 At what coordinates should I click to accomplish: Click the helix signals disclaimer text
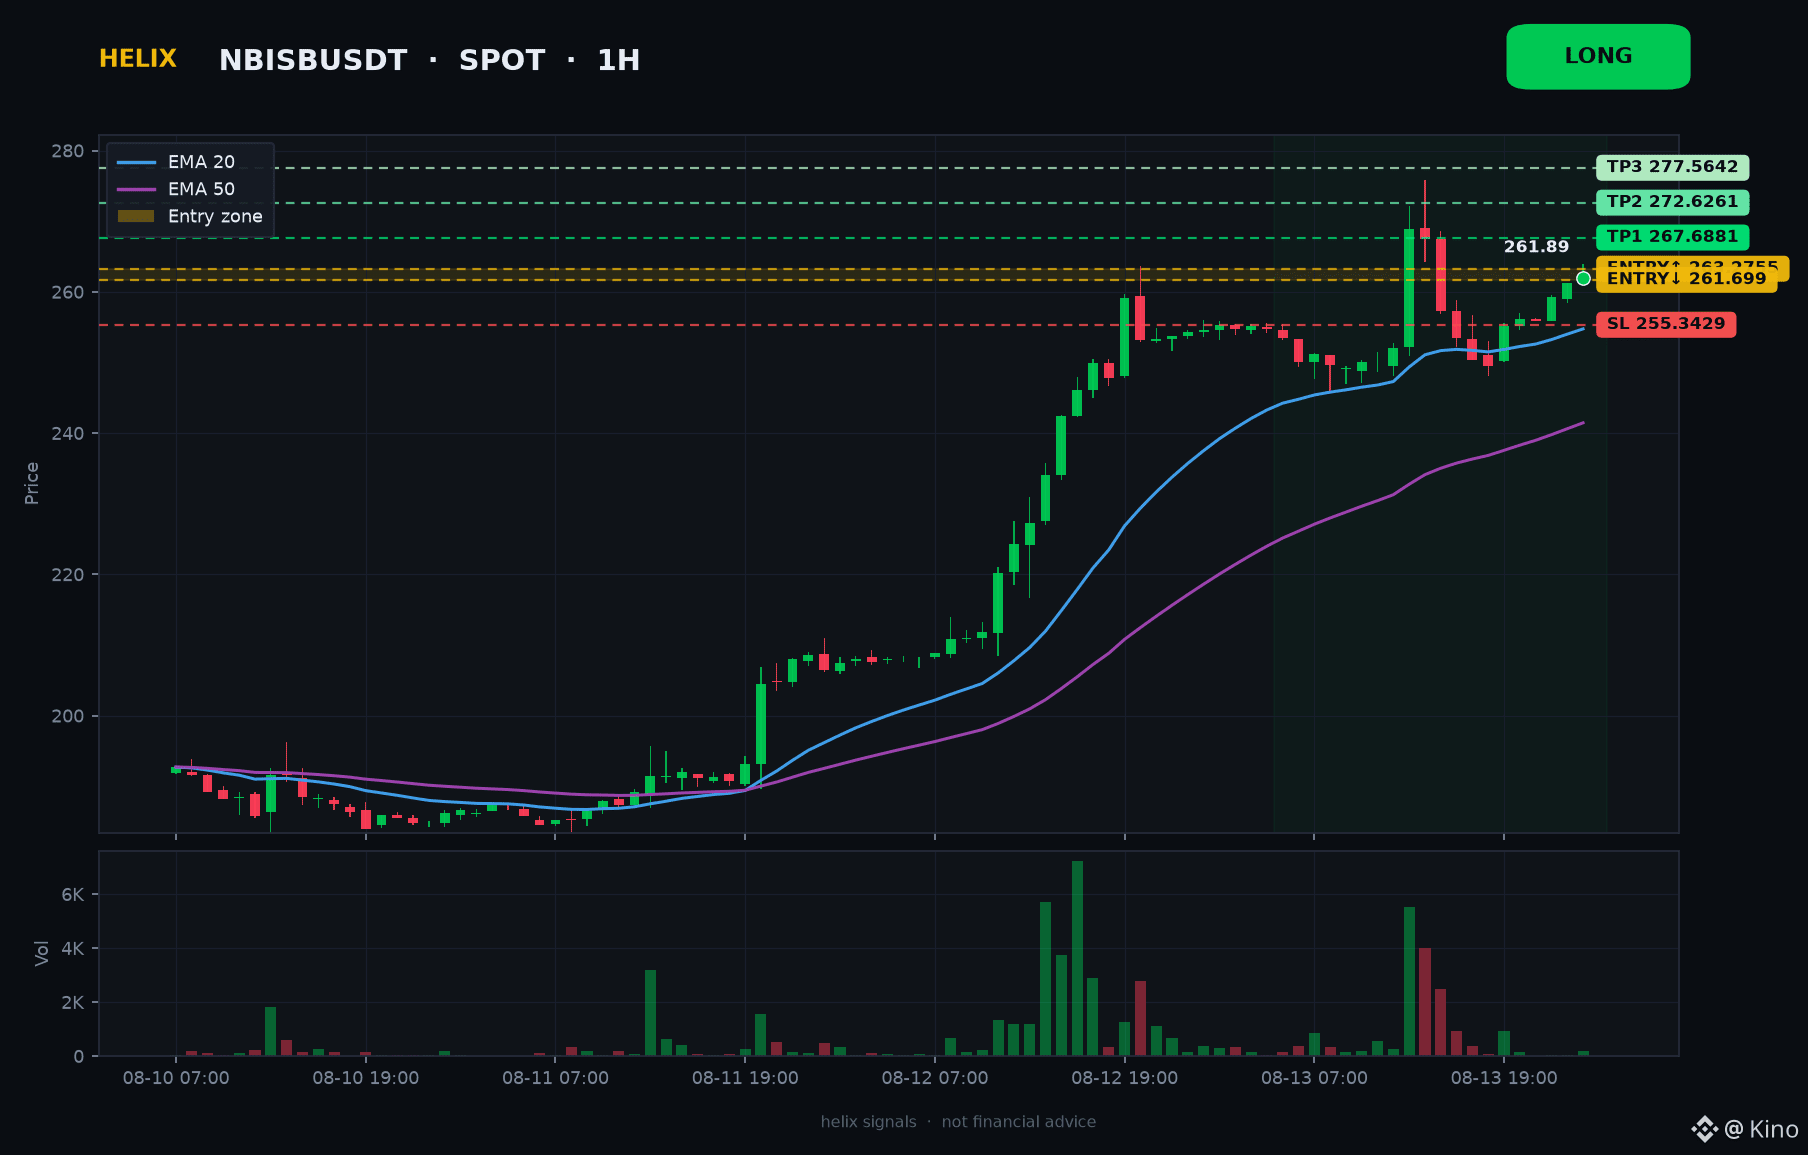click(958, 1122)
